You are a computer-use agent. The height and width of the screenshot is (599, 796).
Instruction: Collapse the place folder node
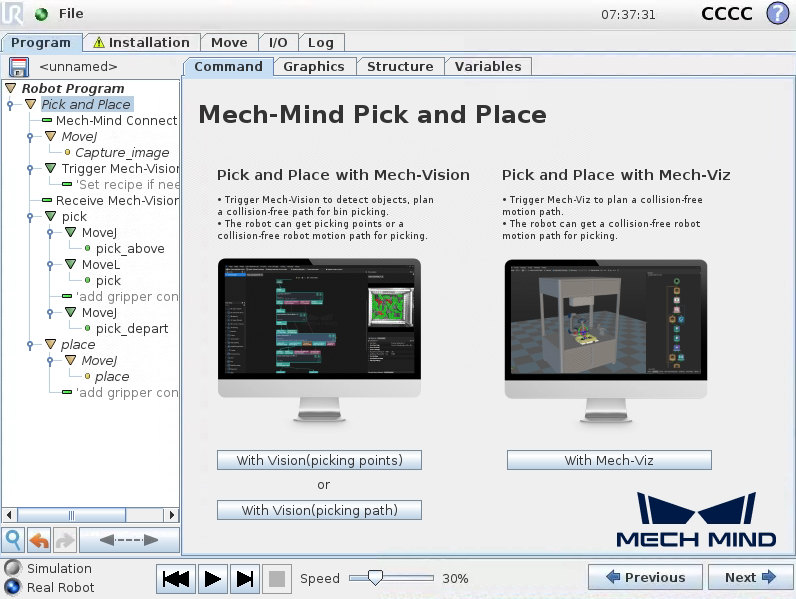50,345
